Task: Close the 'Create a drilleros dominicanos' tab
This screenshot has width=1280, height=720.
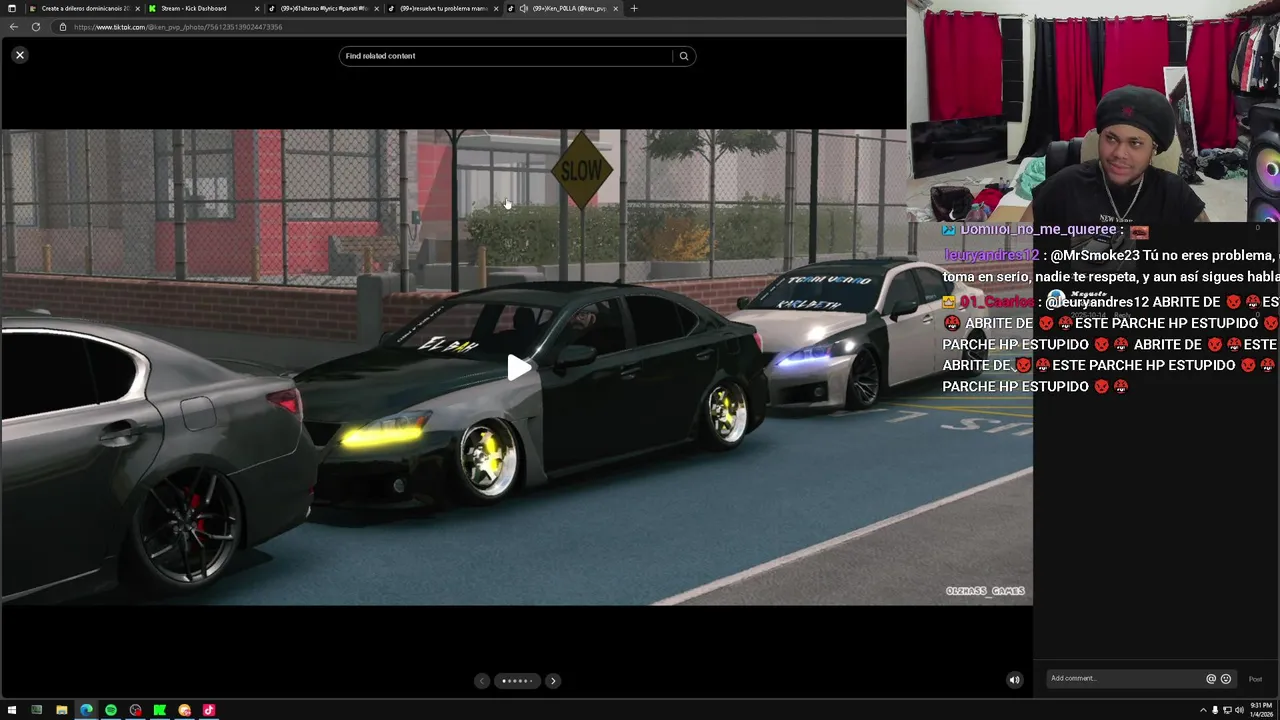Action: coord(136,8)
